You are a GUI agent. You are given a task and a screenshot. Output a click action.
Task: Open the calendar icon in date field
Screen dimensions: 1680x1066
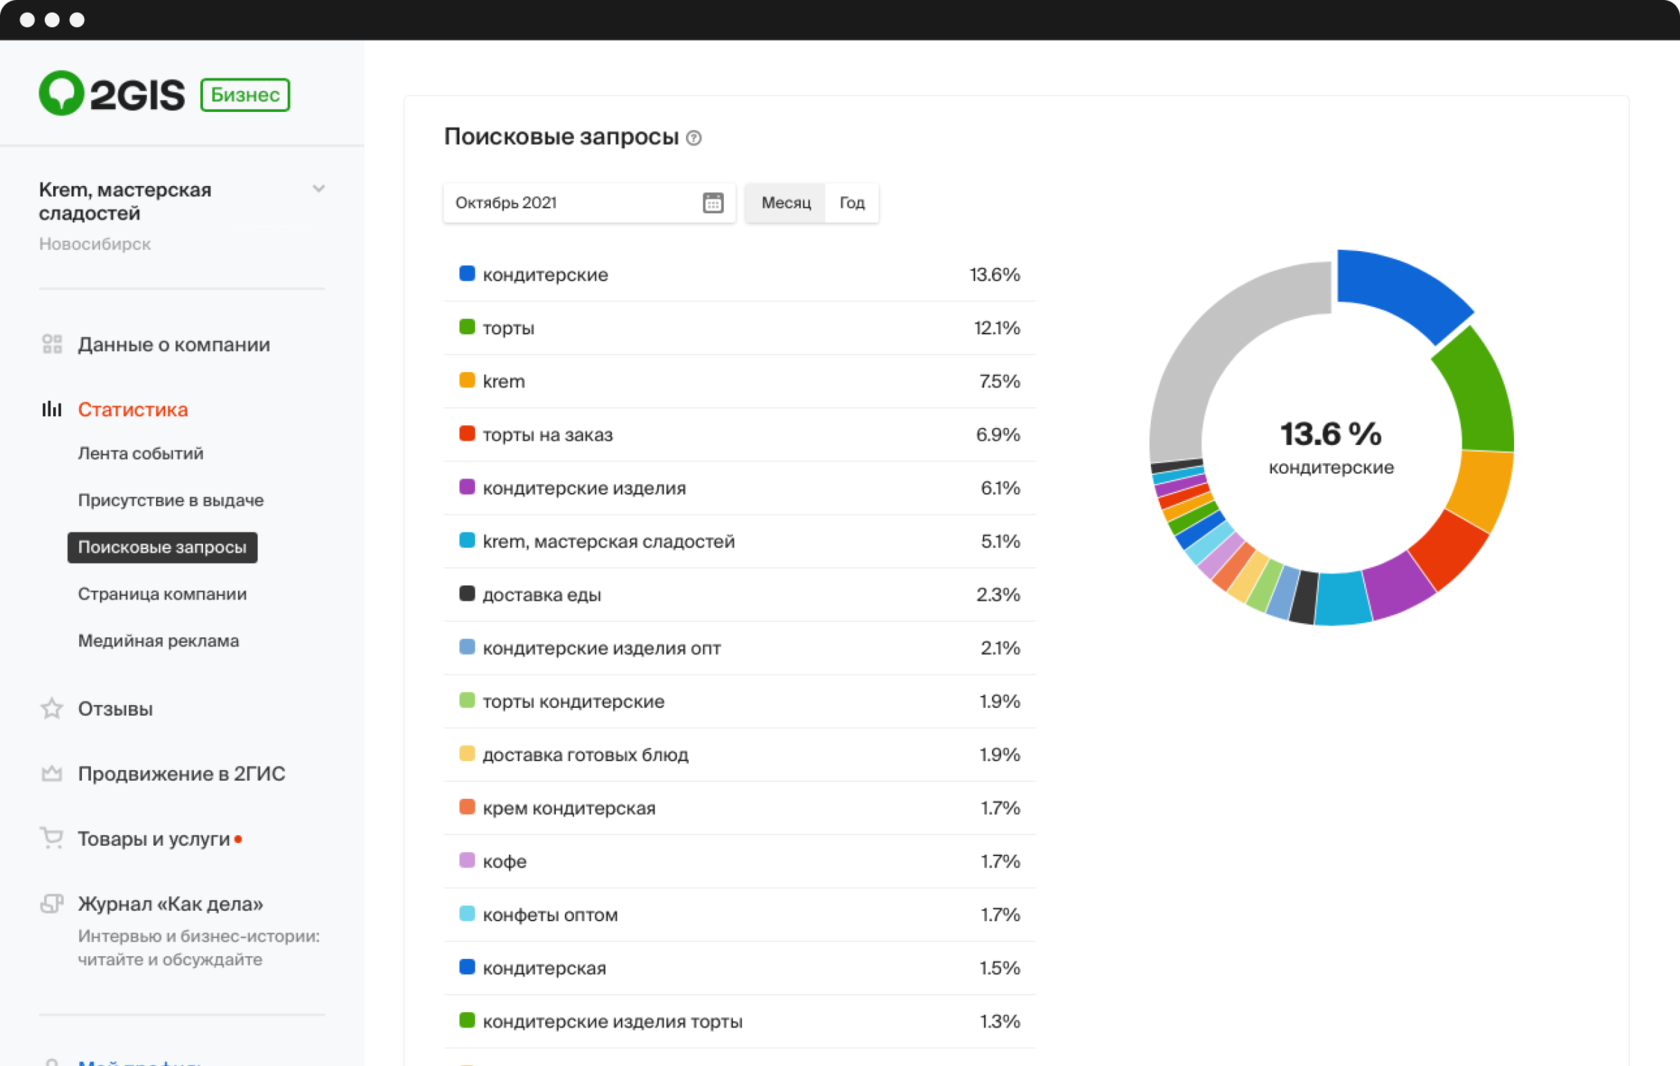point(713,203)
